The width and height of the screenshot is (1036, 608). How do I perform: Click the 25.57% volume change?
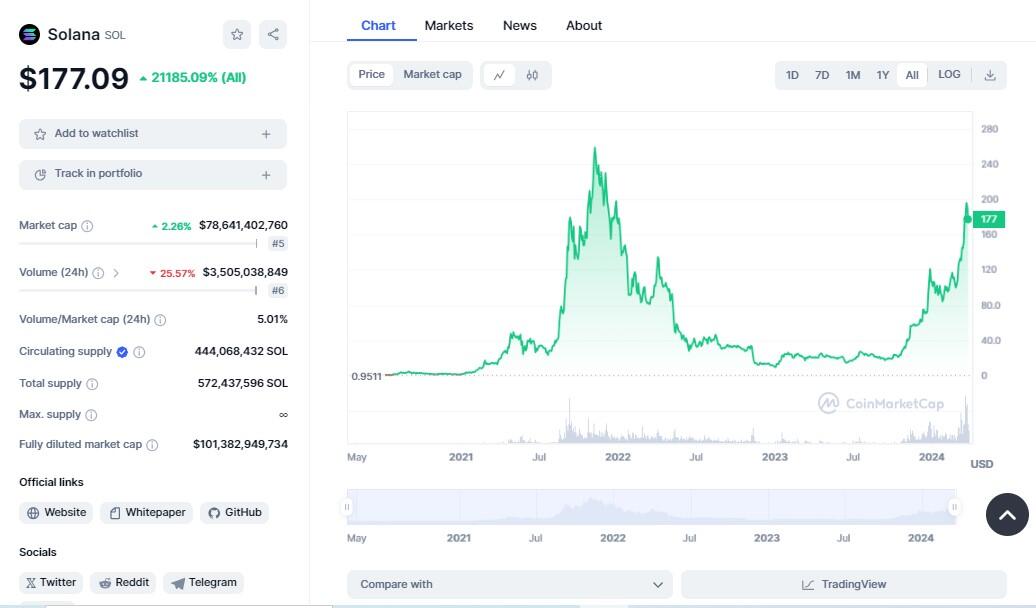point(172,273)
